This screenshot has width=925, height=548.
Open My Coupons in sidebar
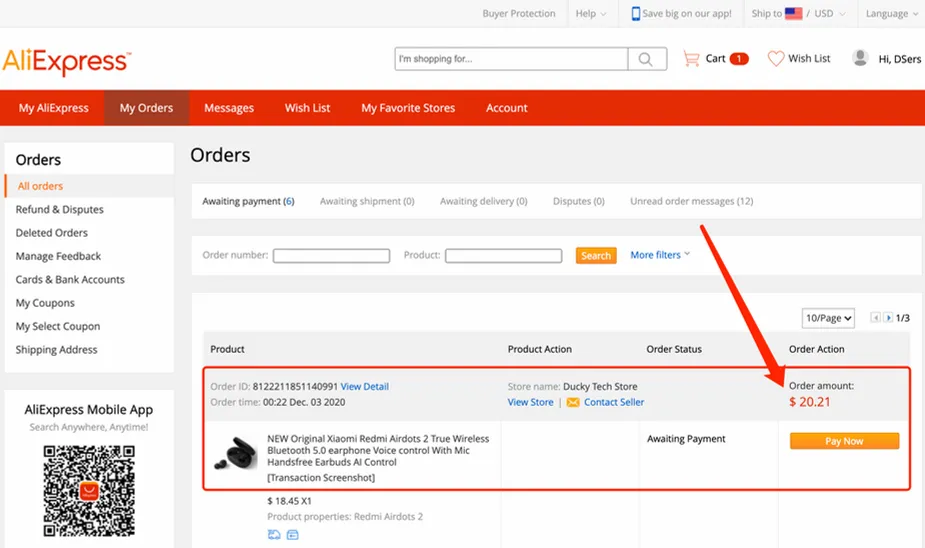point(45,303)
